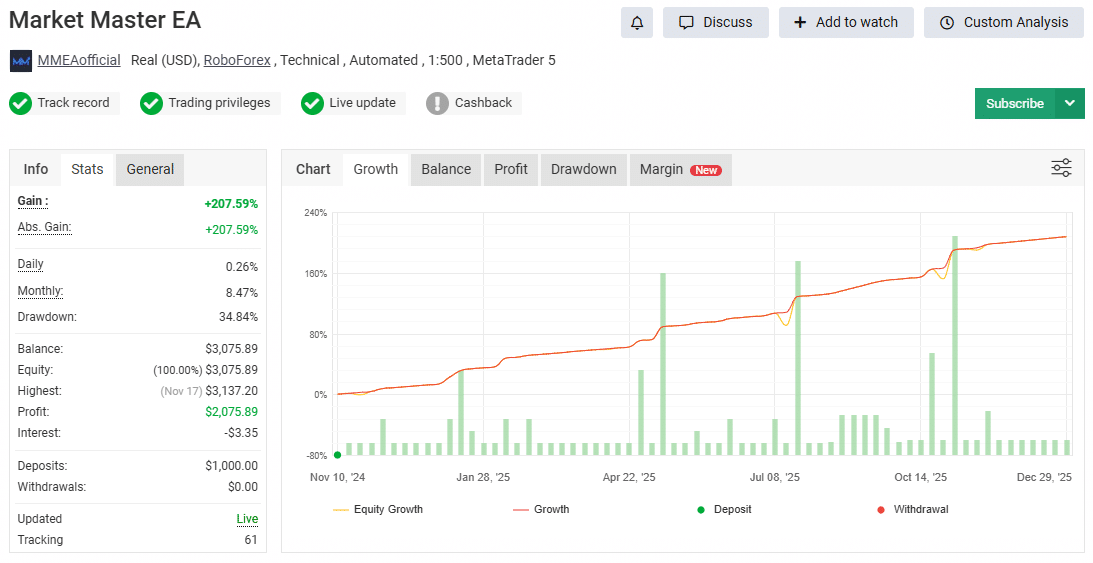Click the Monthly label
This screenshot has width=1093, height=563.
click(x=40, y=291)
